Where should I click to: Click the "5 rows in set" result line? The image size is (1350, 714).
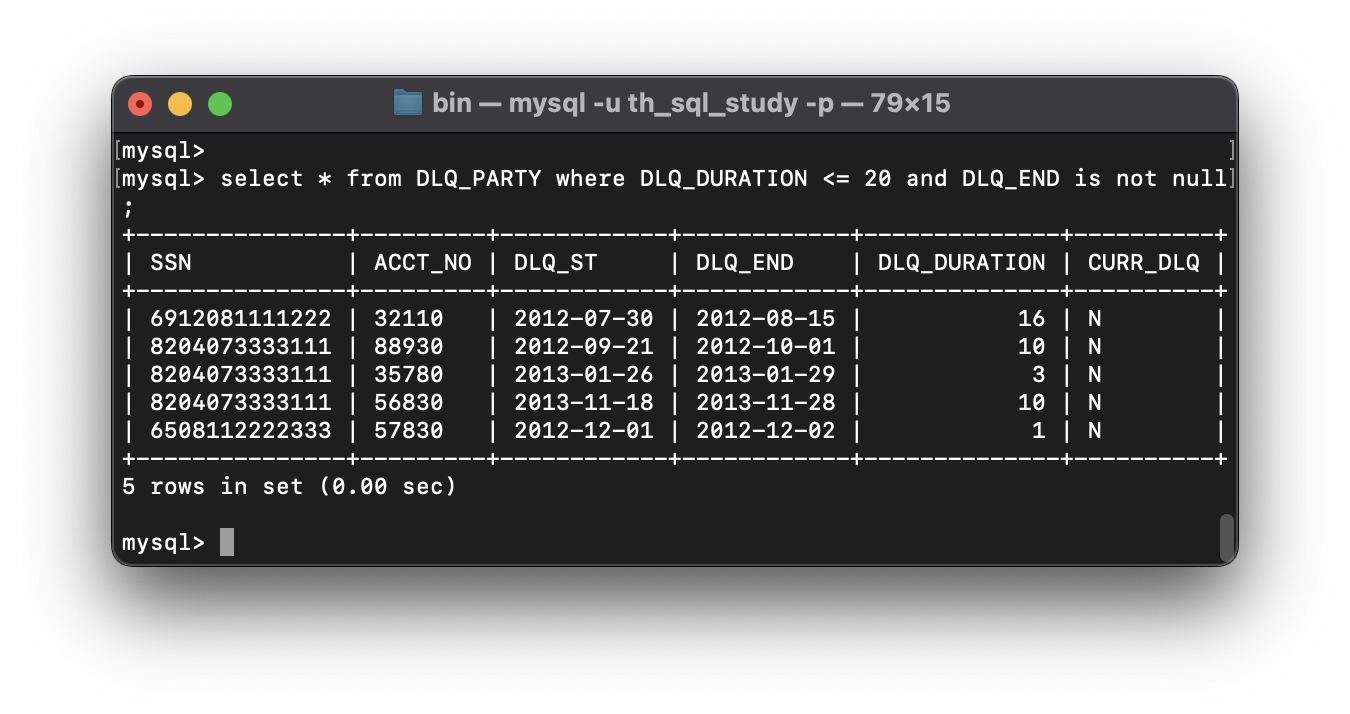pos(289,487)
